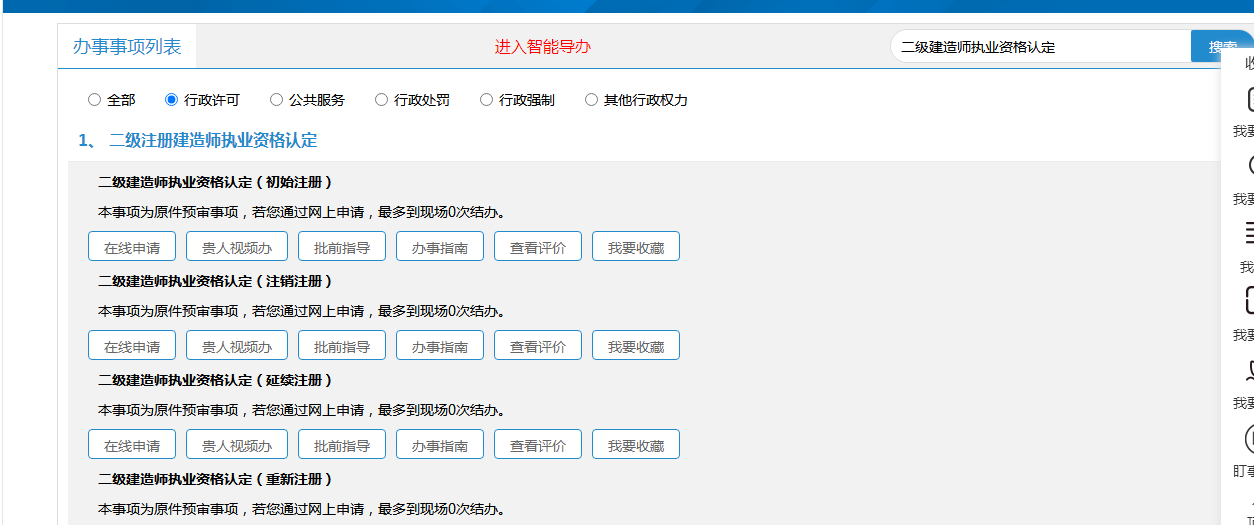Click 在线申请 for 初始注册

(132, 247)
